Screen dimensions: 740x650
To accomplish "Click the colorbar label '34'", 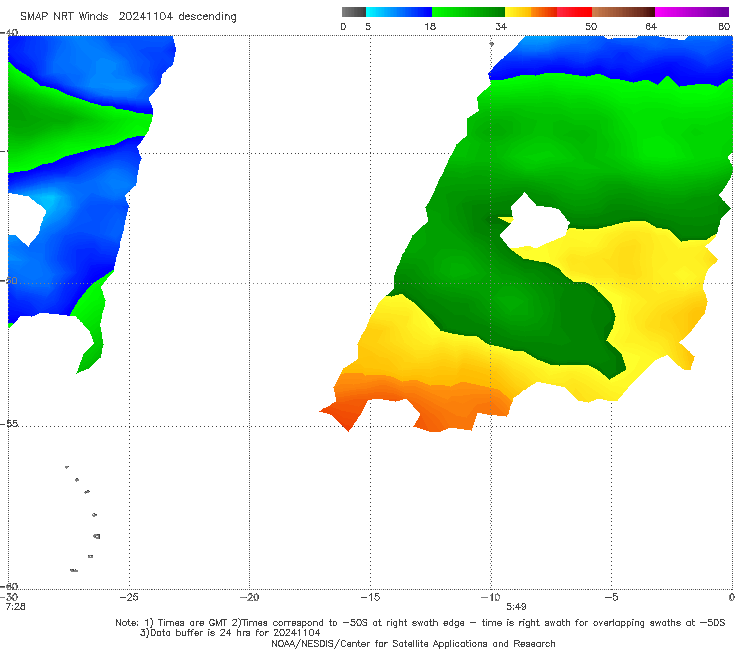I will pyautogui.click(x=501, y=27).
